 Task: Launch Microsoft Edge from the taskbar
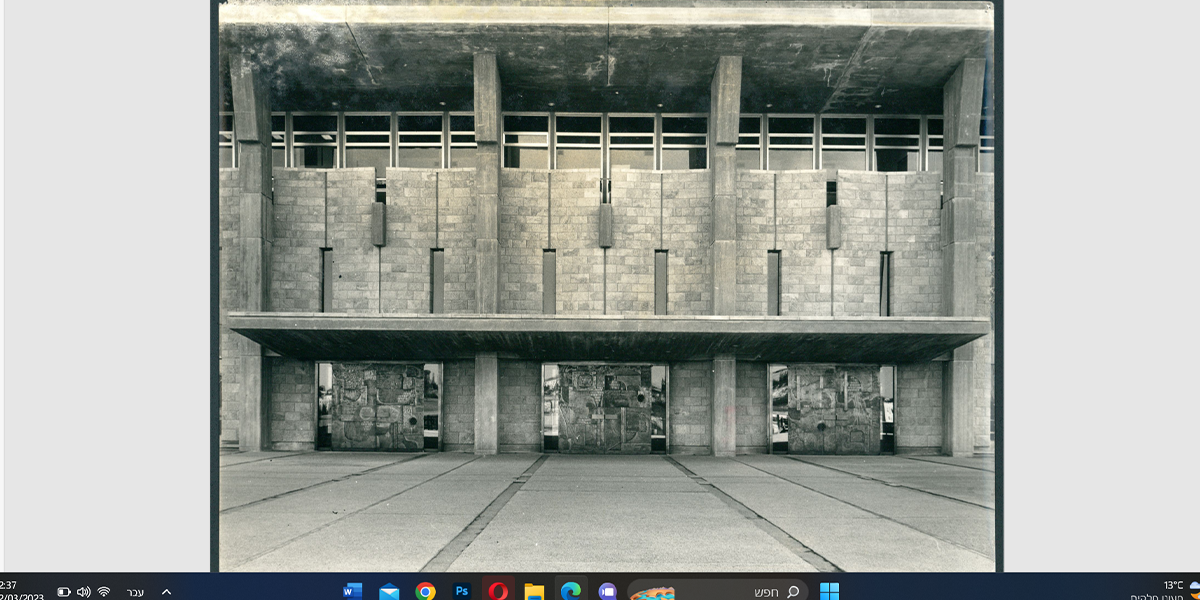(571, 591)
